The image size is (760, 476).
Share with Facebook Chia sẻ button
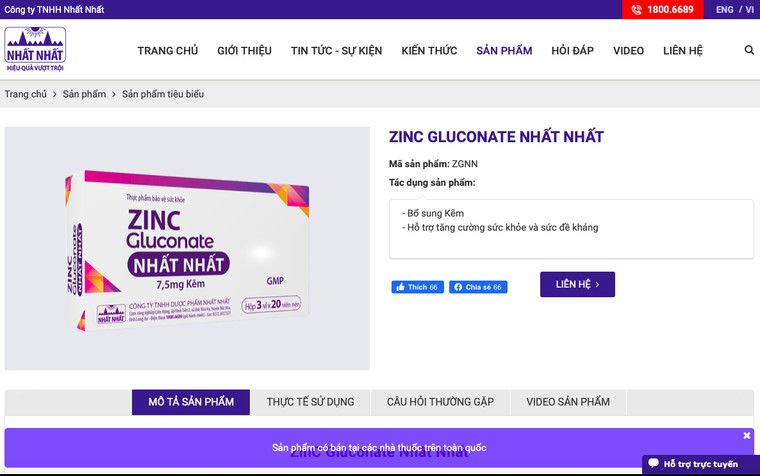click(x=478, y=287)
